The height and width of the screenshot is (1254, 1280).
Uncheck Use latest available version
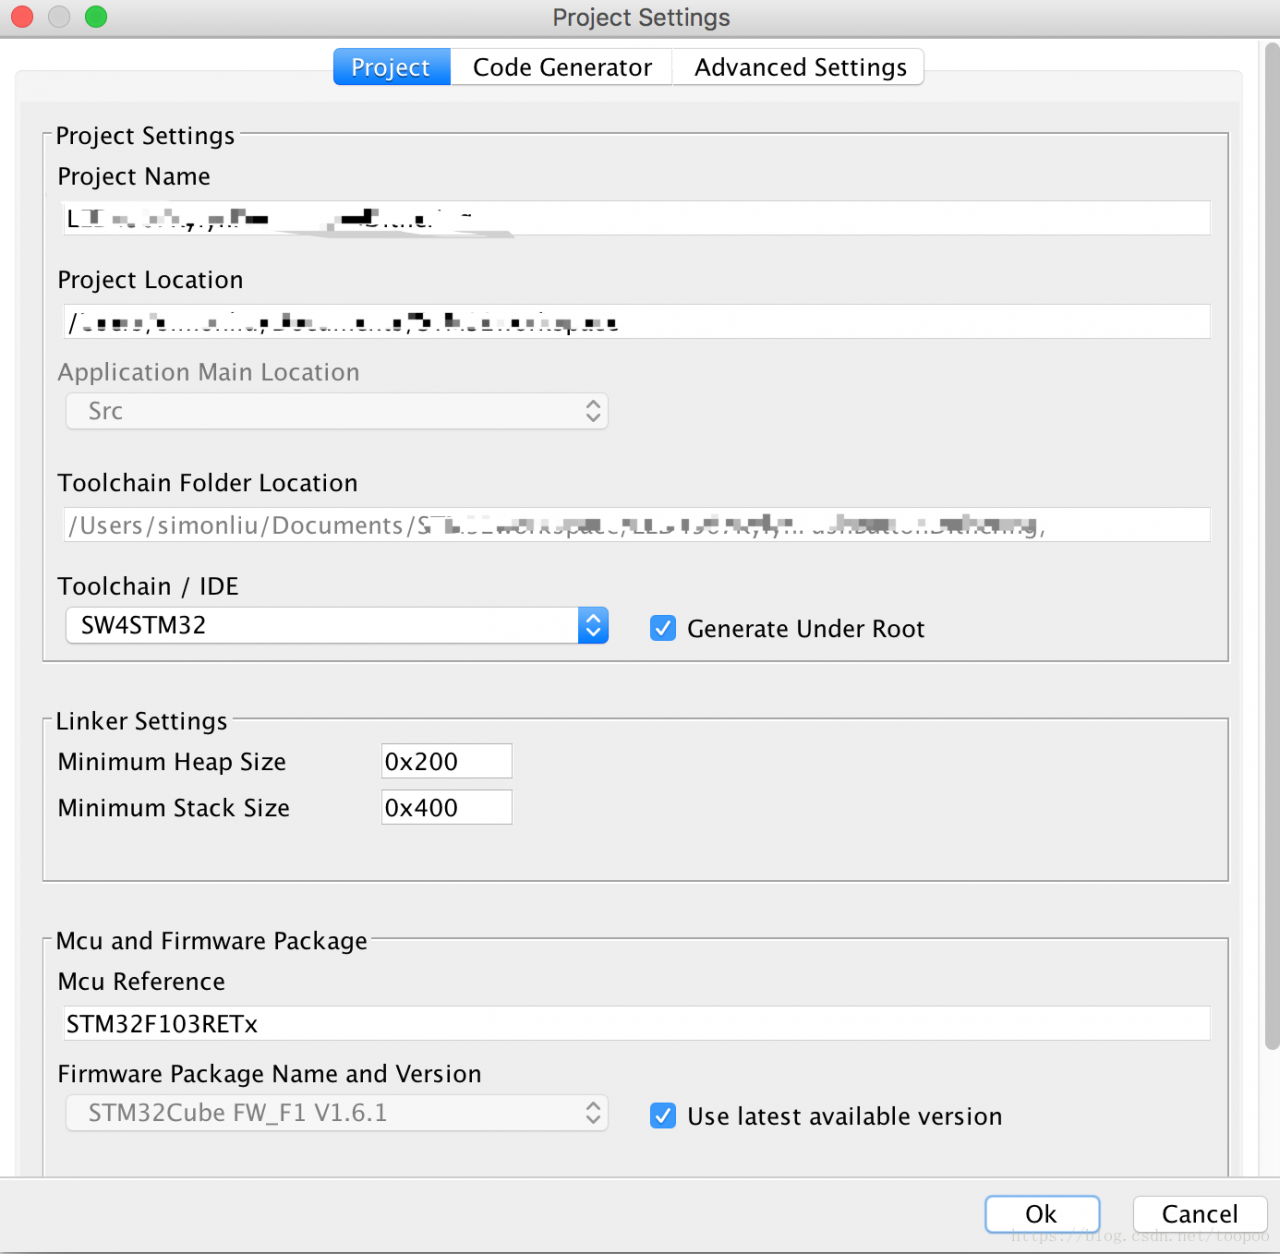point(663,1116)
